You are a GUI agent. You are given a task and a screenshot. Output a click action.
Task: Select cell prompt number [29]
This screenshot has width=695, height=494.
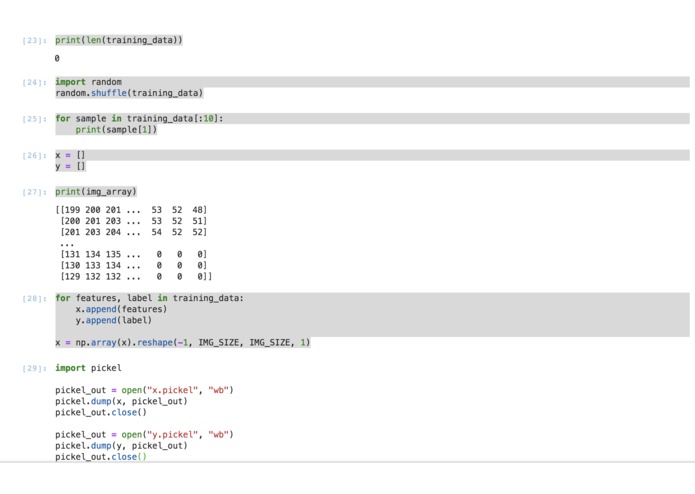click(x=34, y=369)
